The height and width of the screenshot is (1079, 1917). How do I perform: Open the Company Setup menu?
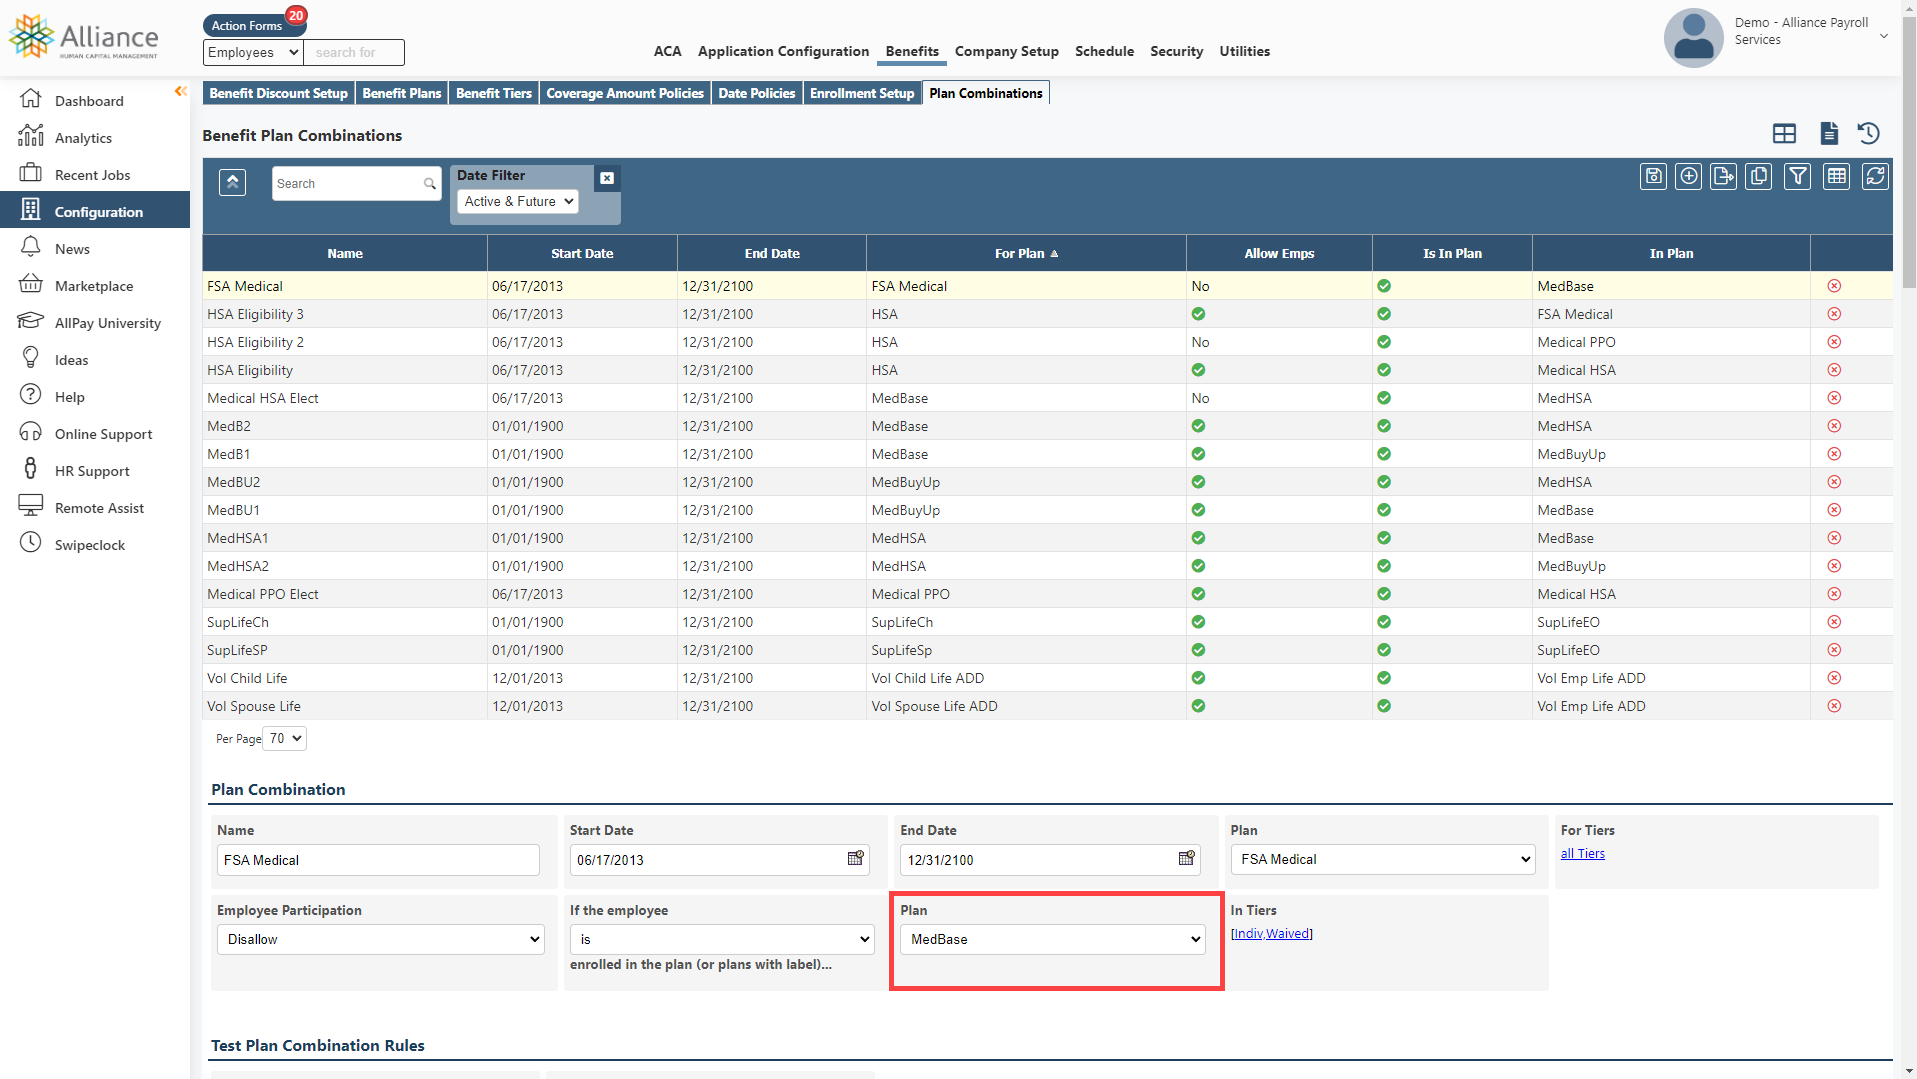tap(1006, 51)
